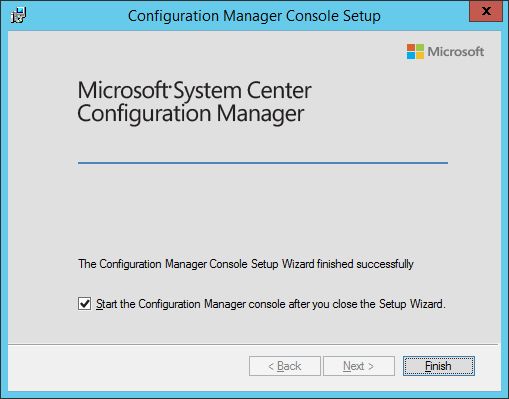Click the disabled Next button
509x399 pixels.
359,366
